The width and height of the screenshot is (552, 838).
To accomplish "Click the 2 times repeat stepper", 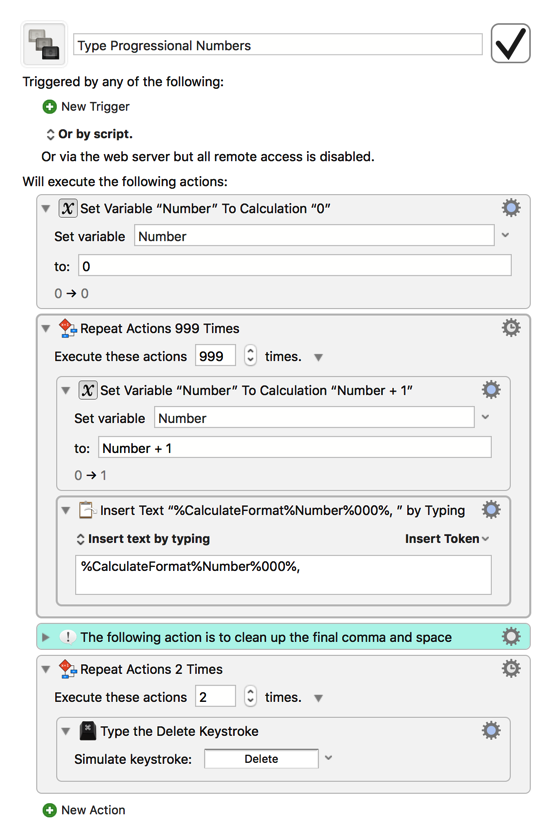I will (x=250, y=696).
